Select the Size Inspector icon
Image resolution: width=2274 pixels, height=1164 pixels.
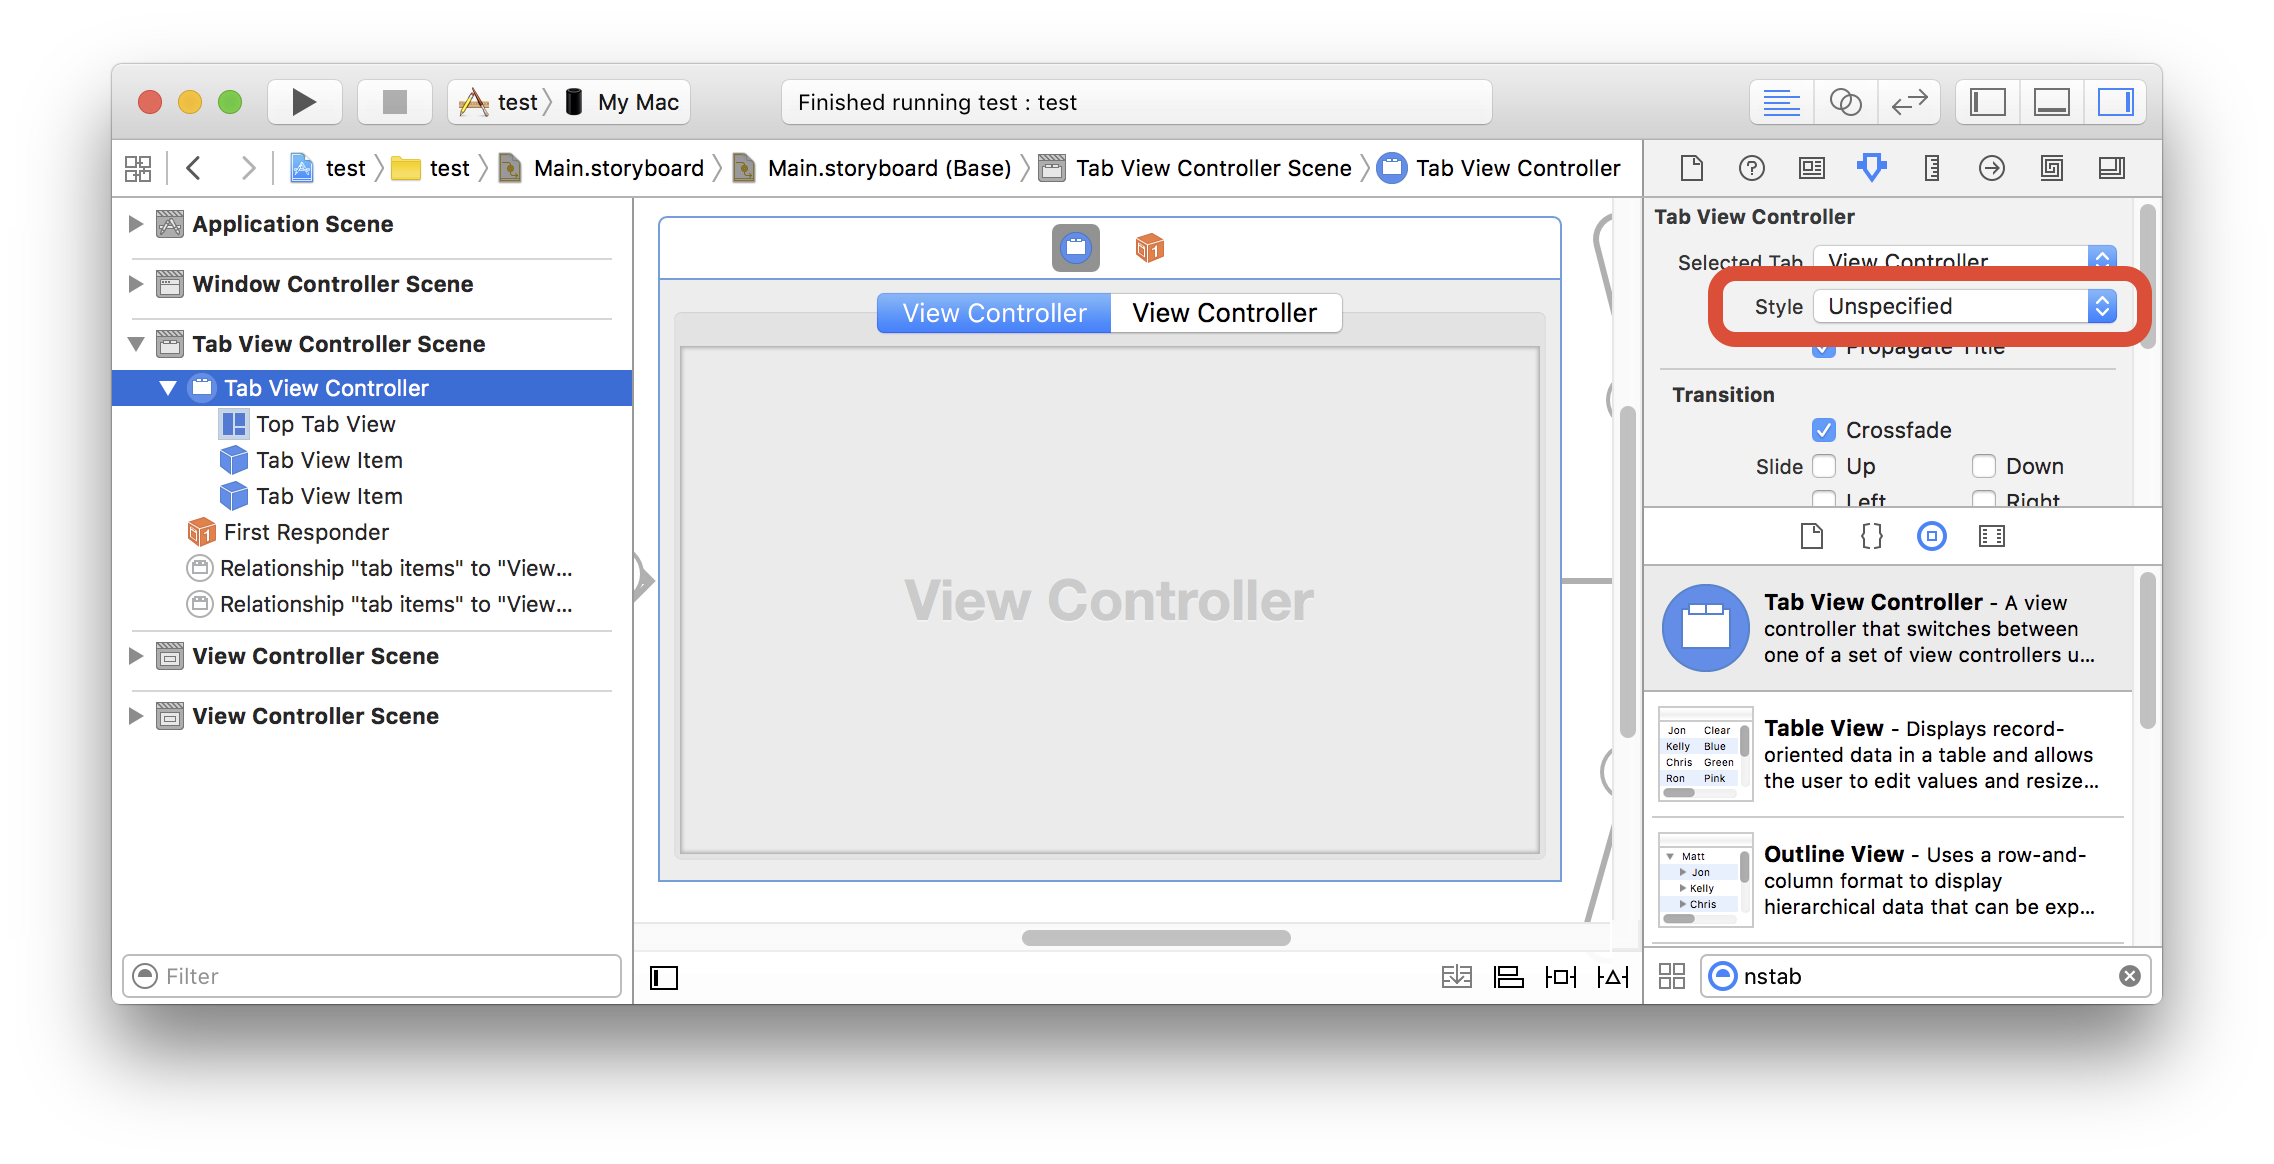[1930, 168]
